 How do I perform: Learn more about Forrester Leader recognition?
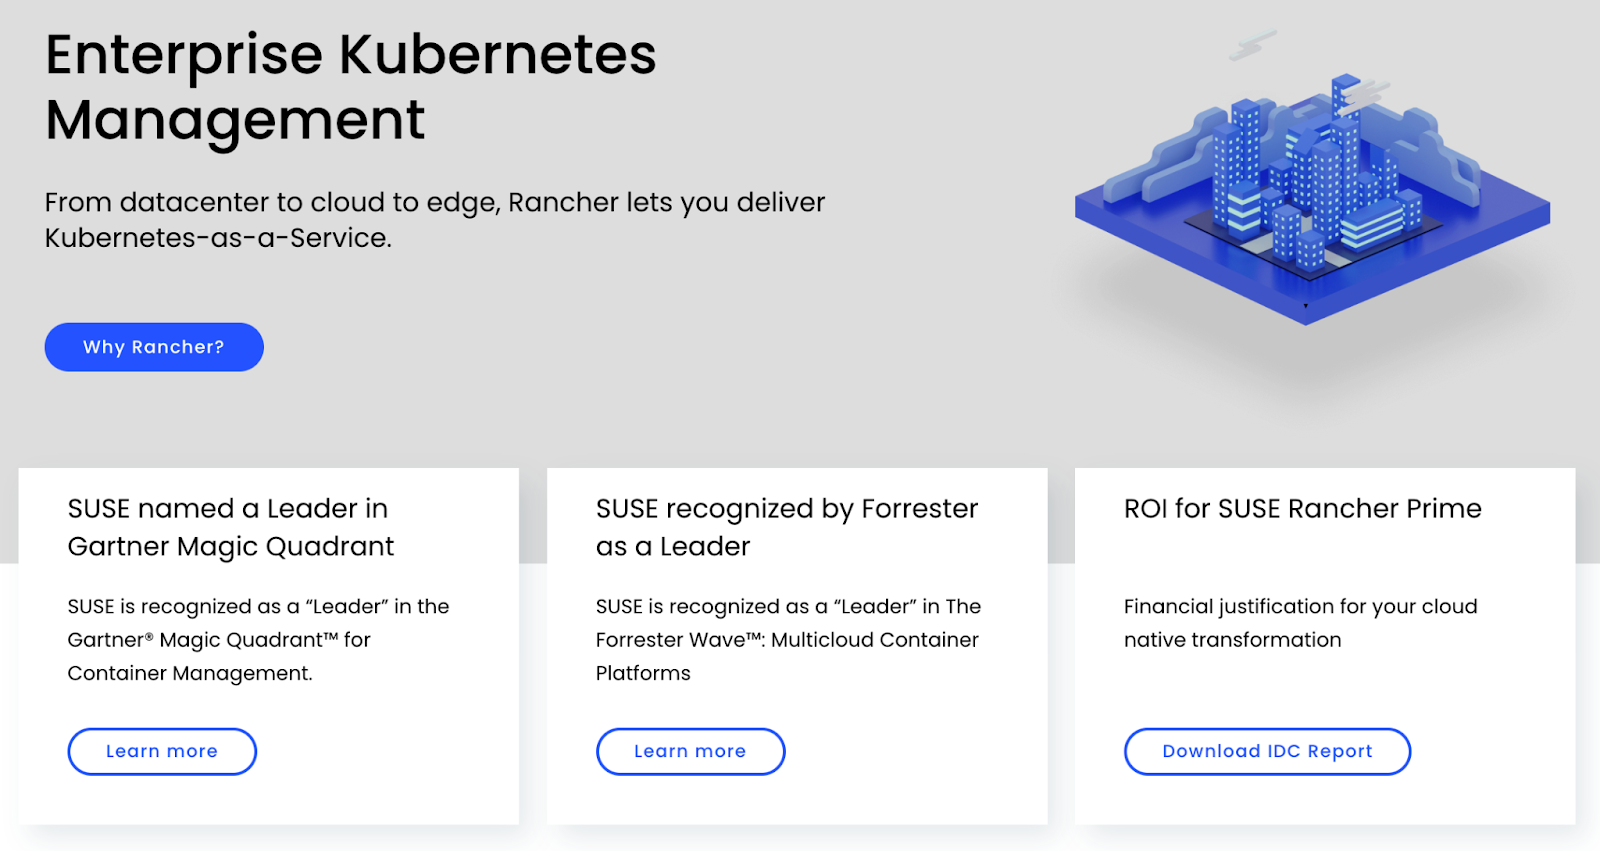tap(690, 751)
